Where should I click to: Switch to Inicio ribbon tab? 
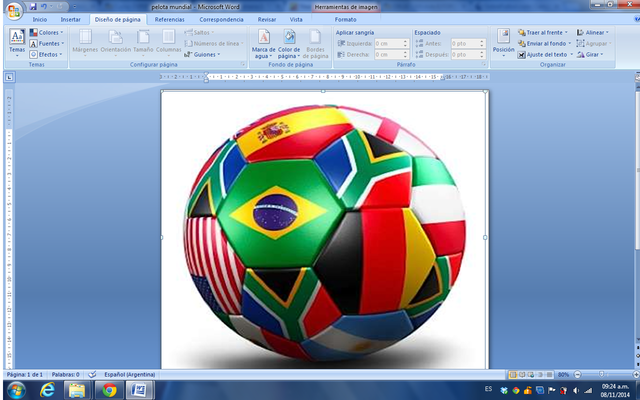pyautogui.click(x=40, y=19)
